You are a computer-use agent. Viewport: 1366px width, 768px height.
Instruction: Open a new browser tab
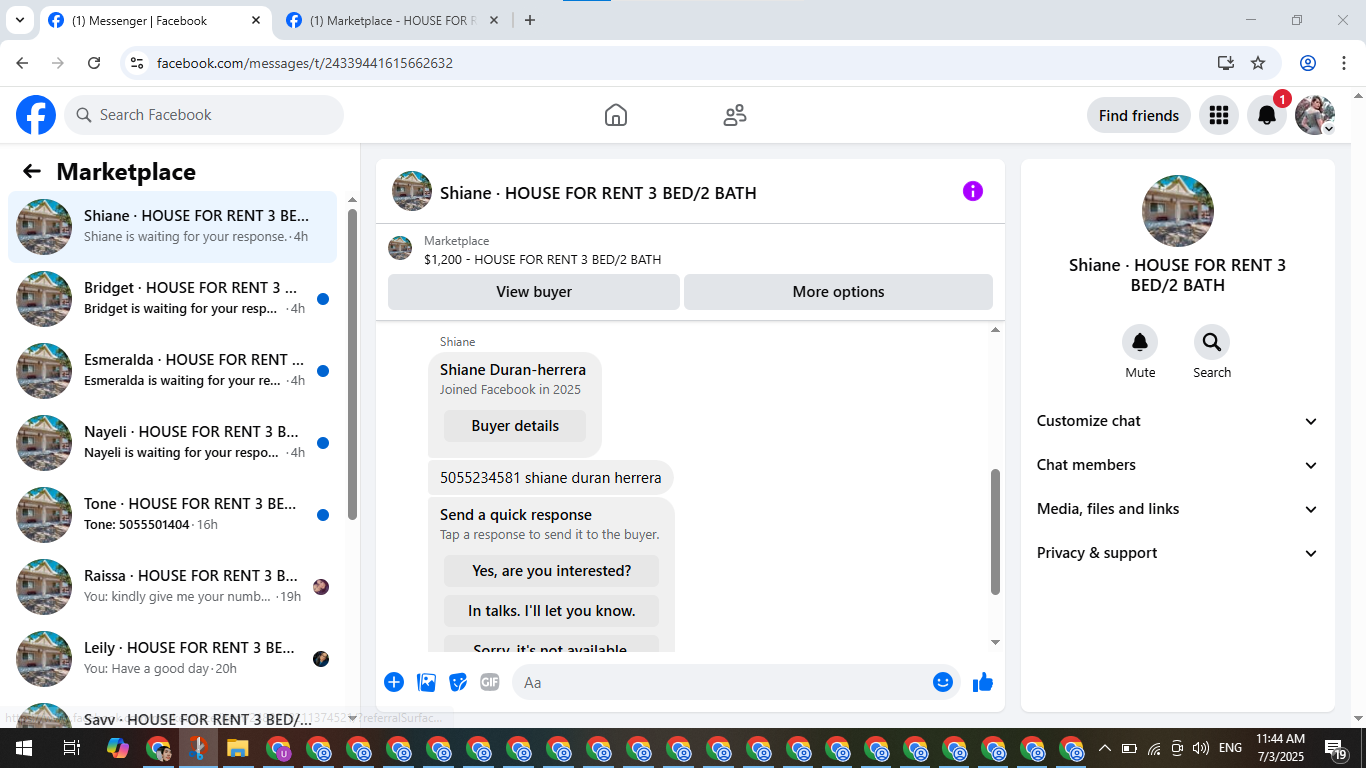coord(530,20)
